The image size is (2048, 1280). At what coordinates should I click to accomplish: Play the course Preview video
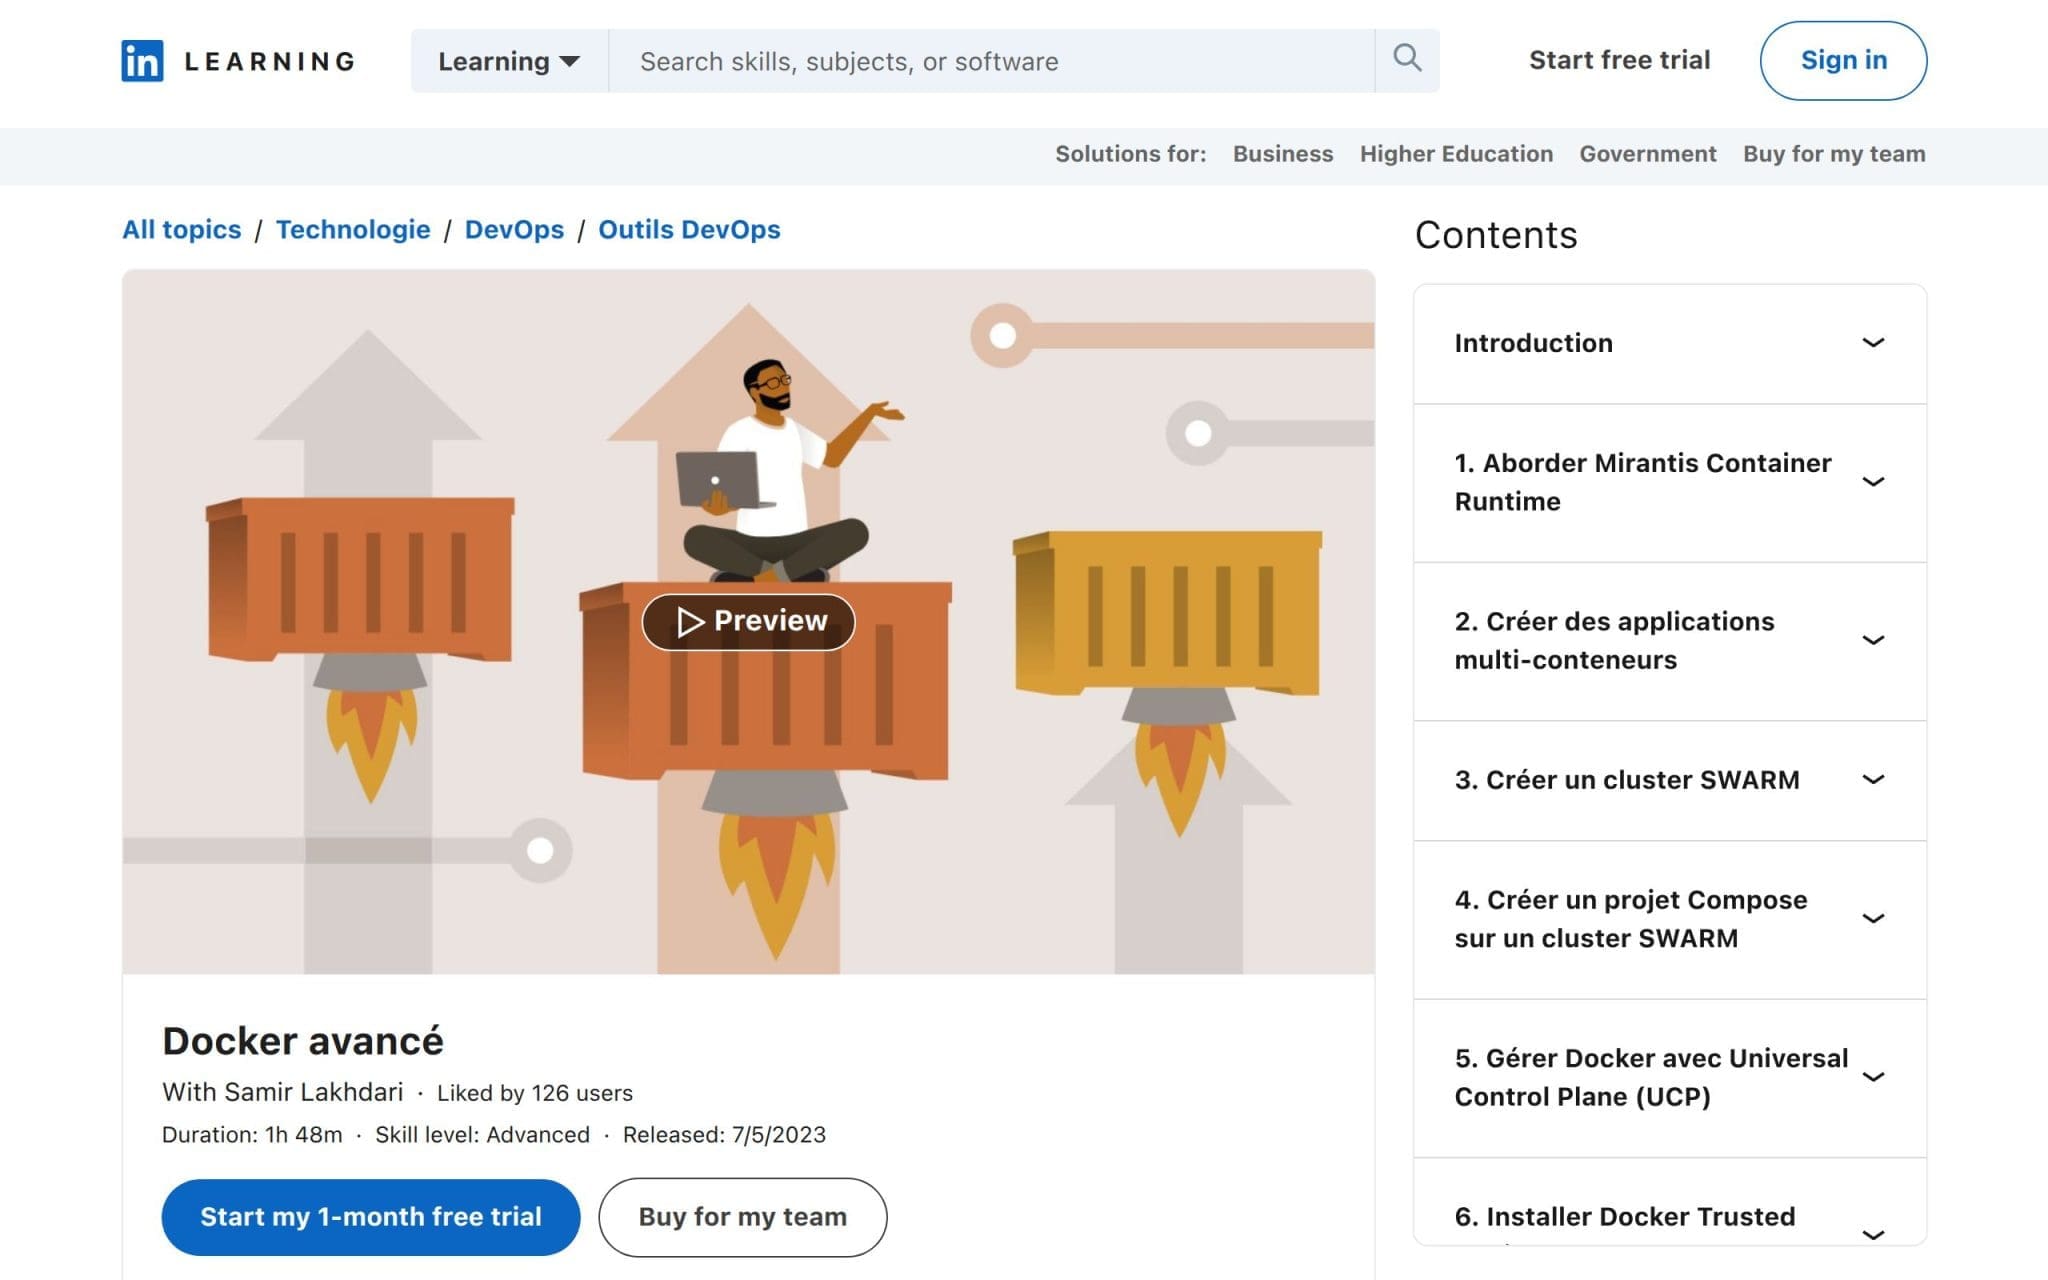[x=748, y=621]
